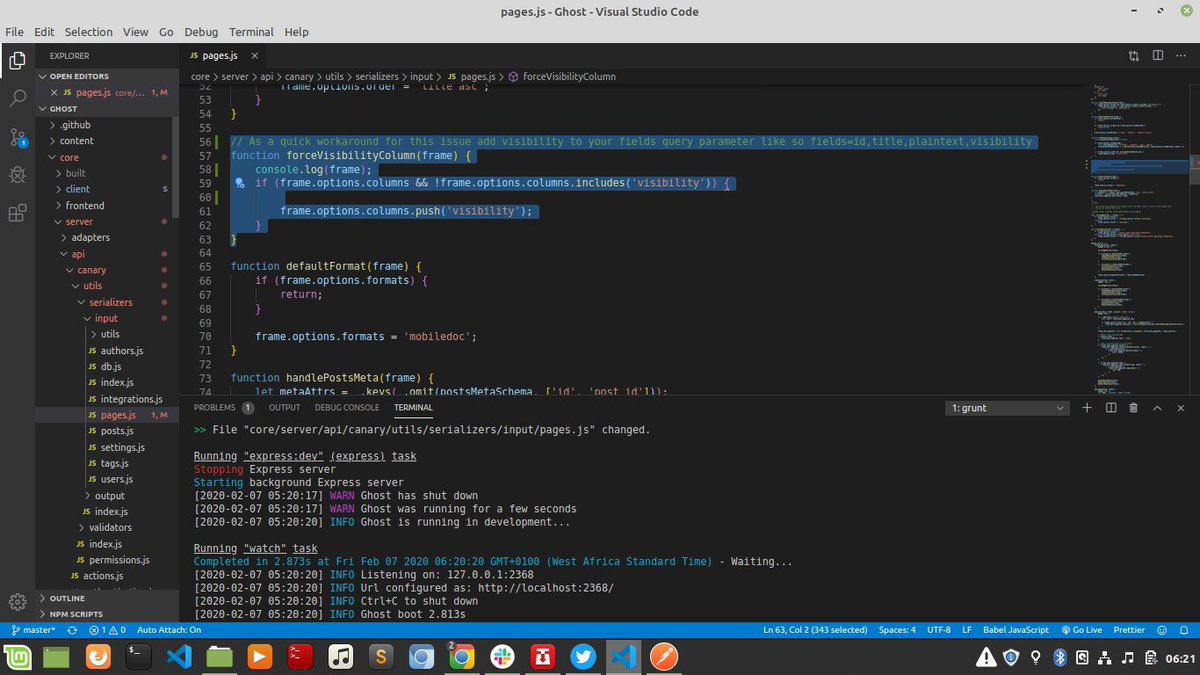The height and width of the screenshot is (675, 1200).
Task: Expand the frontend folder
Action: pos(85,205)
